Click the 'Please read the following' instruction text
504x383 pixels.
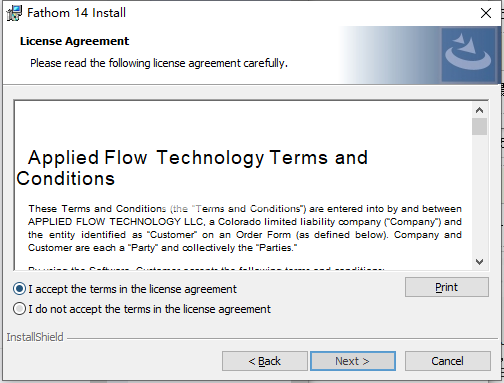(x=159, y=63)
